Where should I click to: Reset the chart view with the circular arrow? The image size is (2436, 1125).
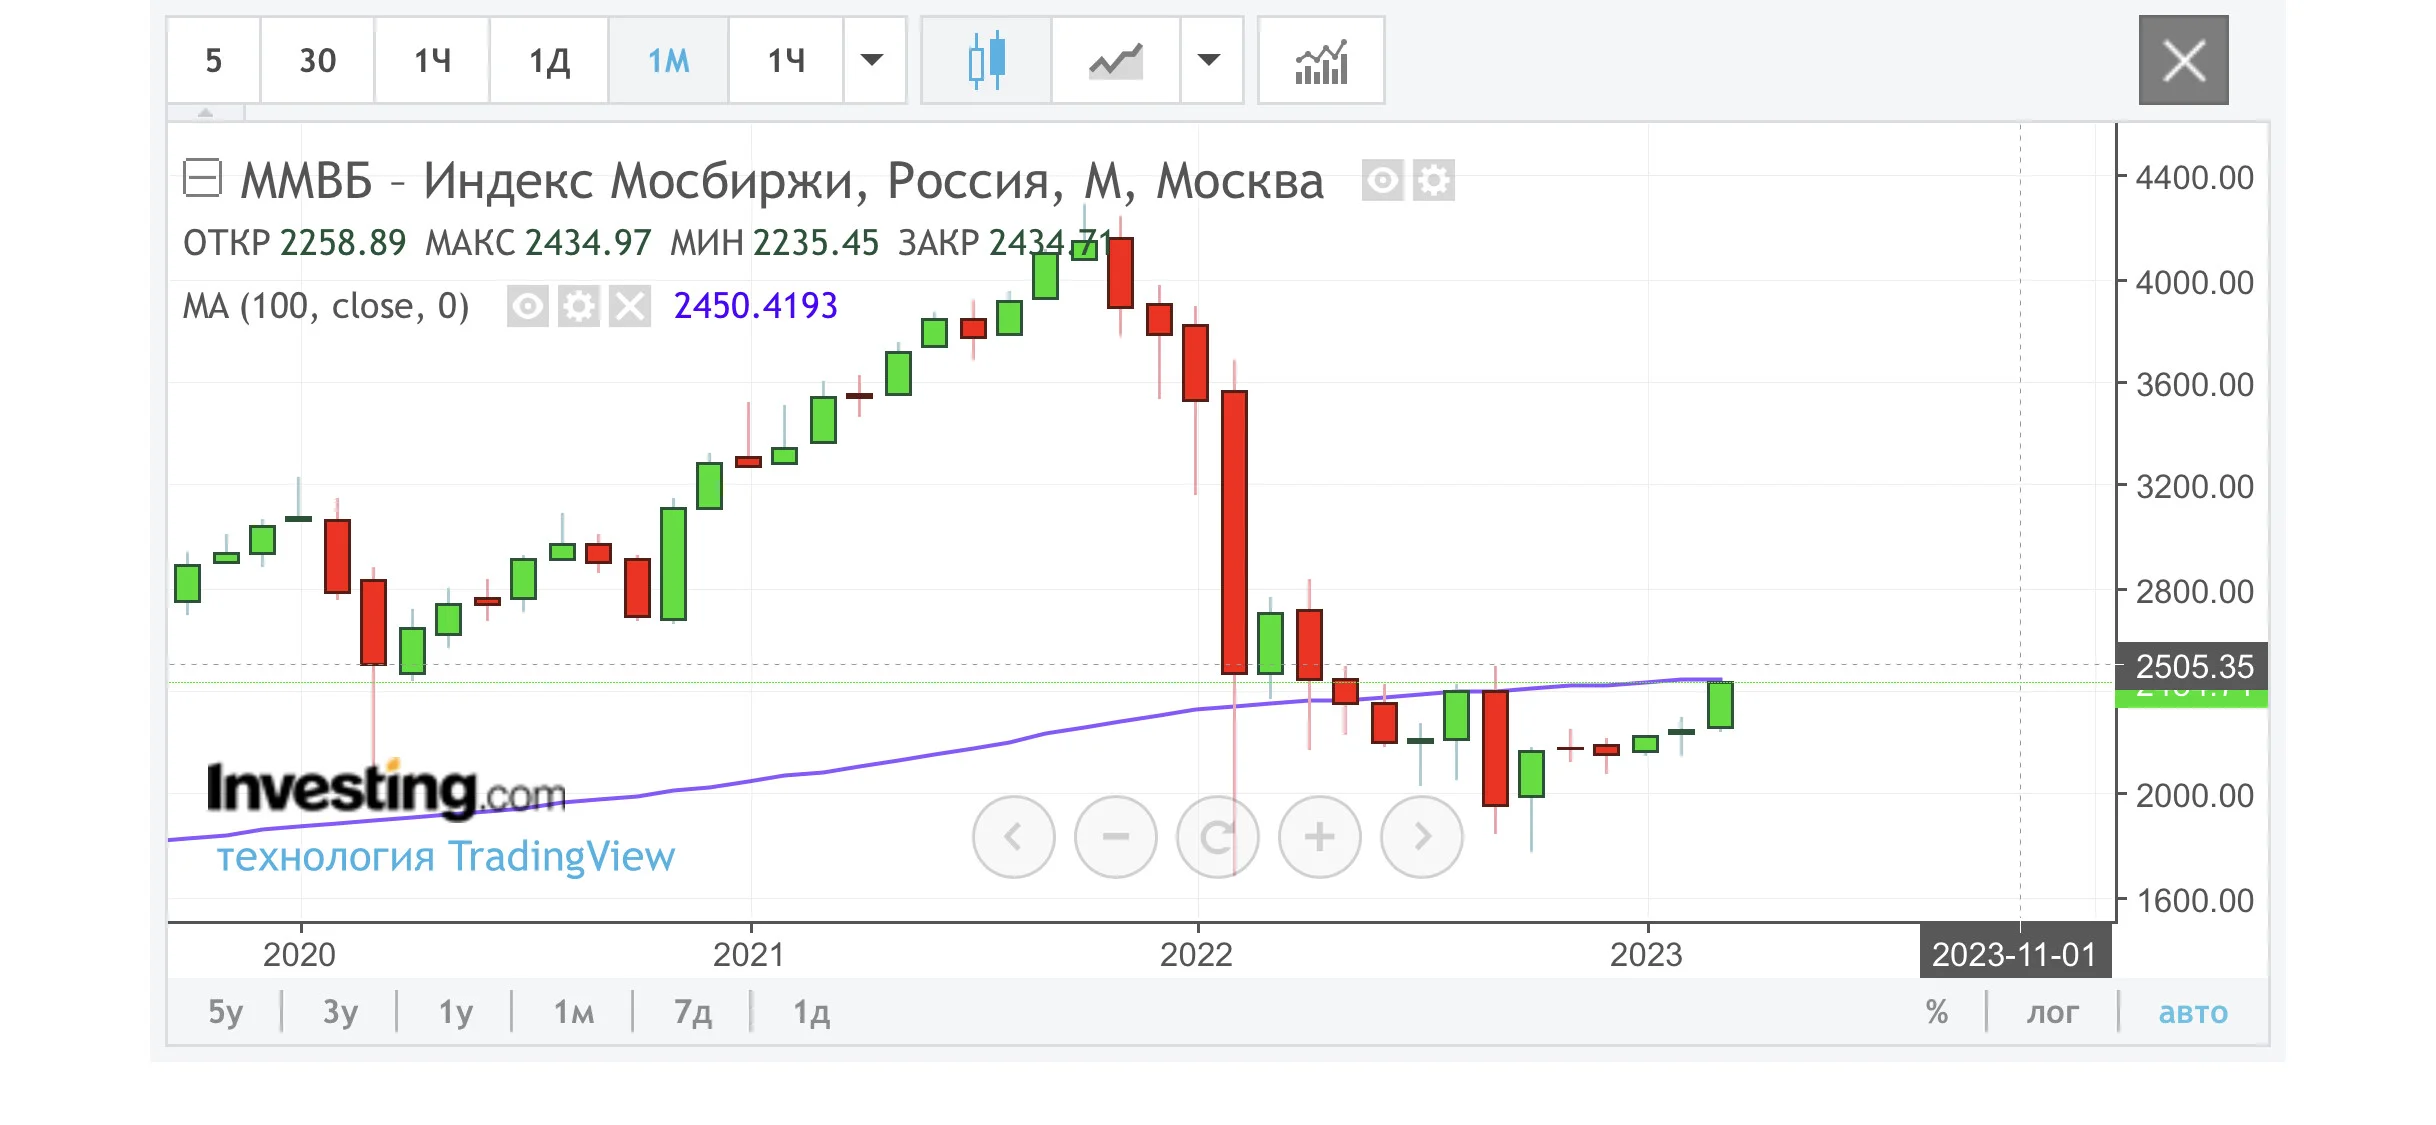[x=1217, y=837]
